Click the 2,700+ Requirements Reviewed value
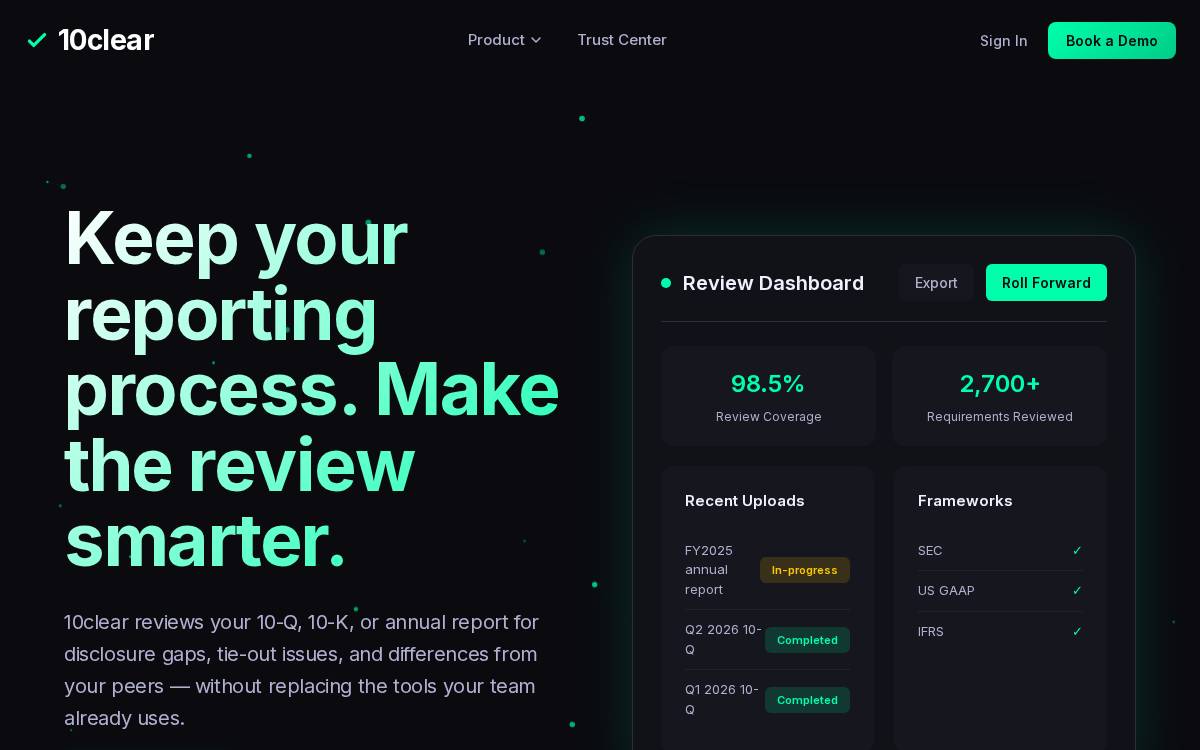The height and width of the screenshot is (750, 1200). coord(1000,384)
